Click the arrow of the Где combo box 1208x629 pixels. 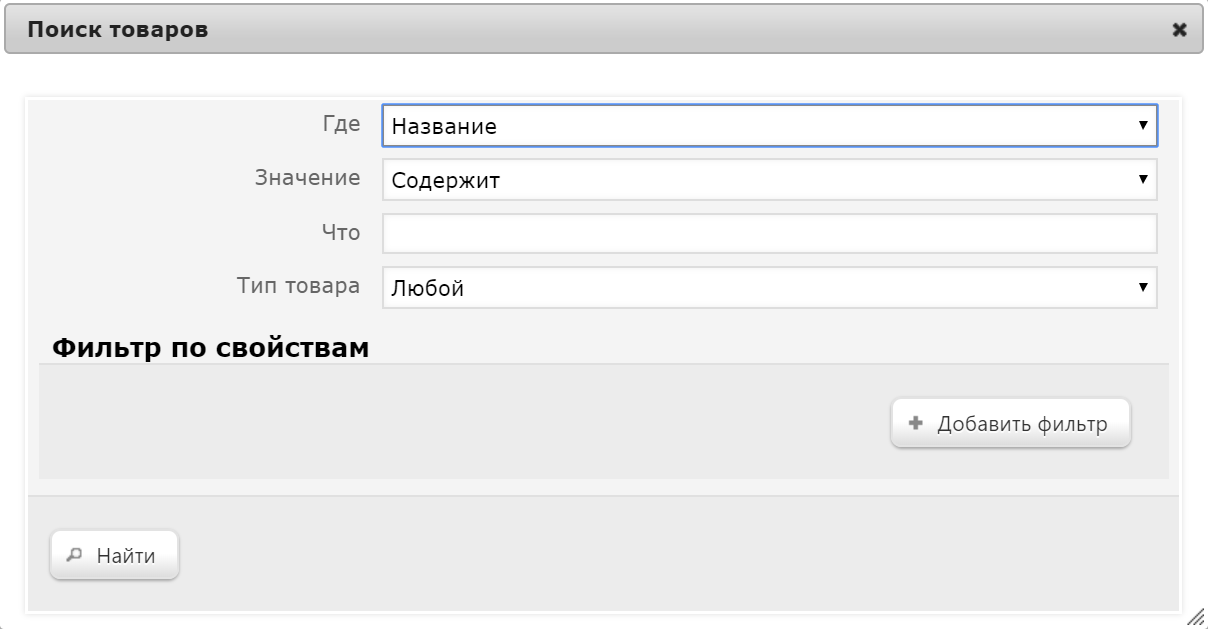click(1142, 126)
